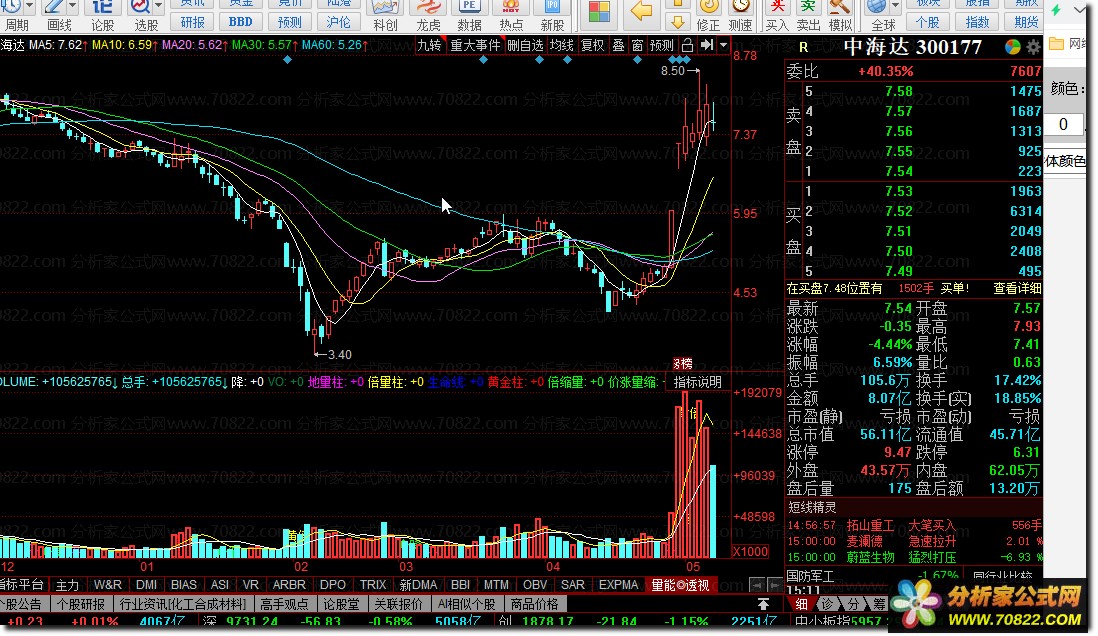This screenshot has width=1098, height=636.
Task: Switch to the BIAS indicator tab
Action: click(x=183, y=585)
